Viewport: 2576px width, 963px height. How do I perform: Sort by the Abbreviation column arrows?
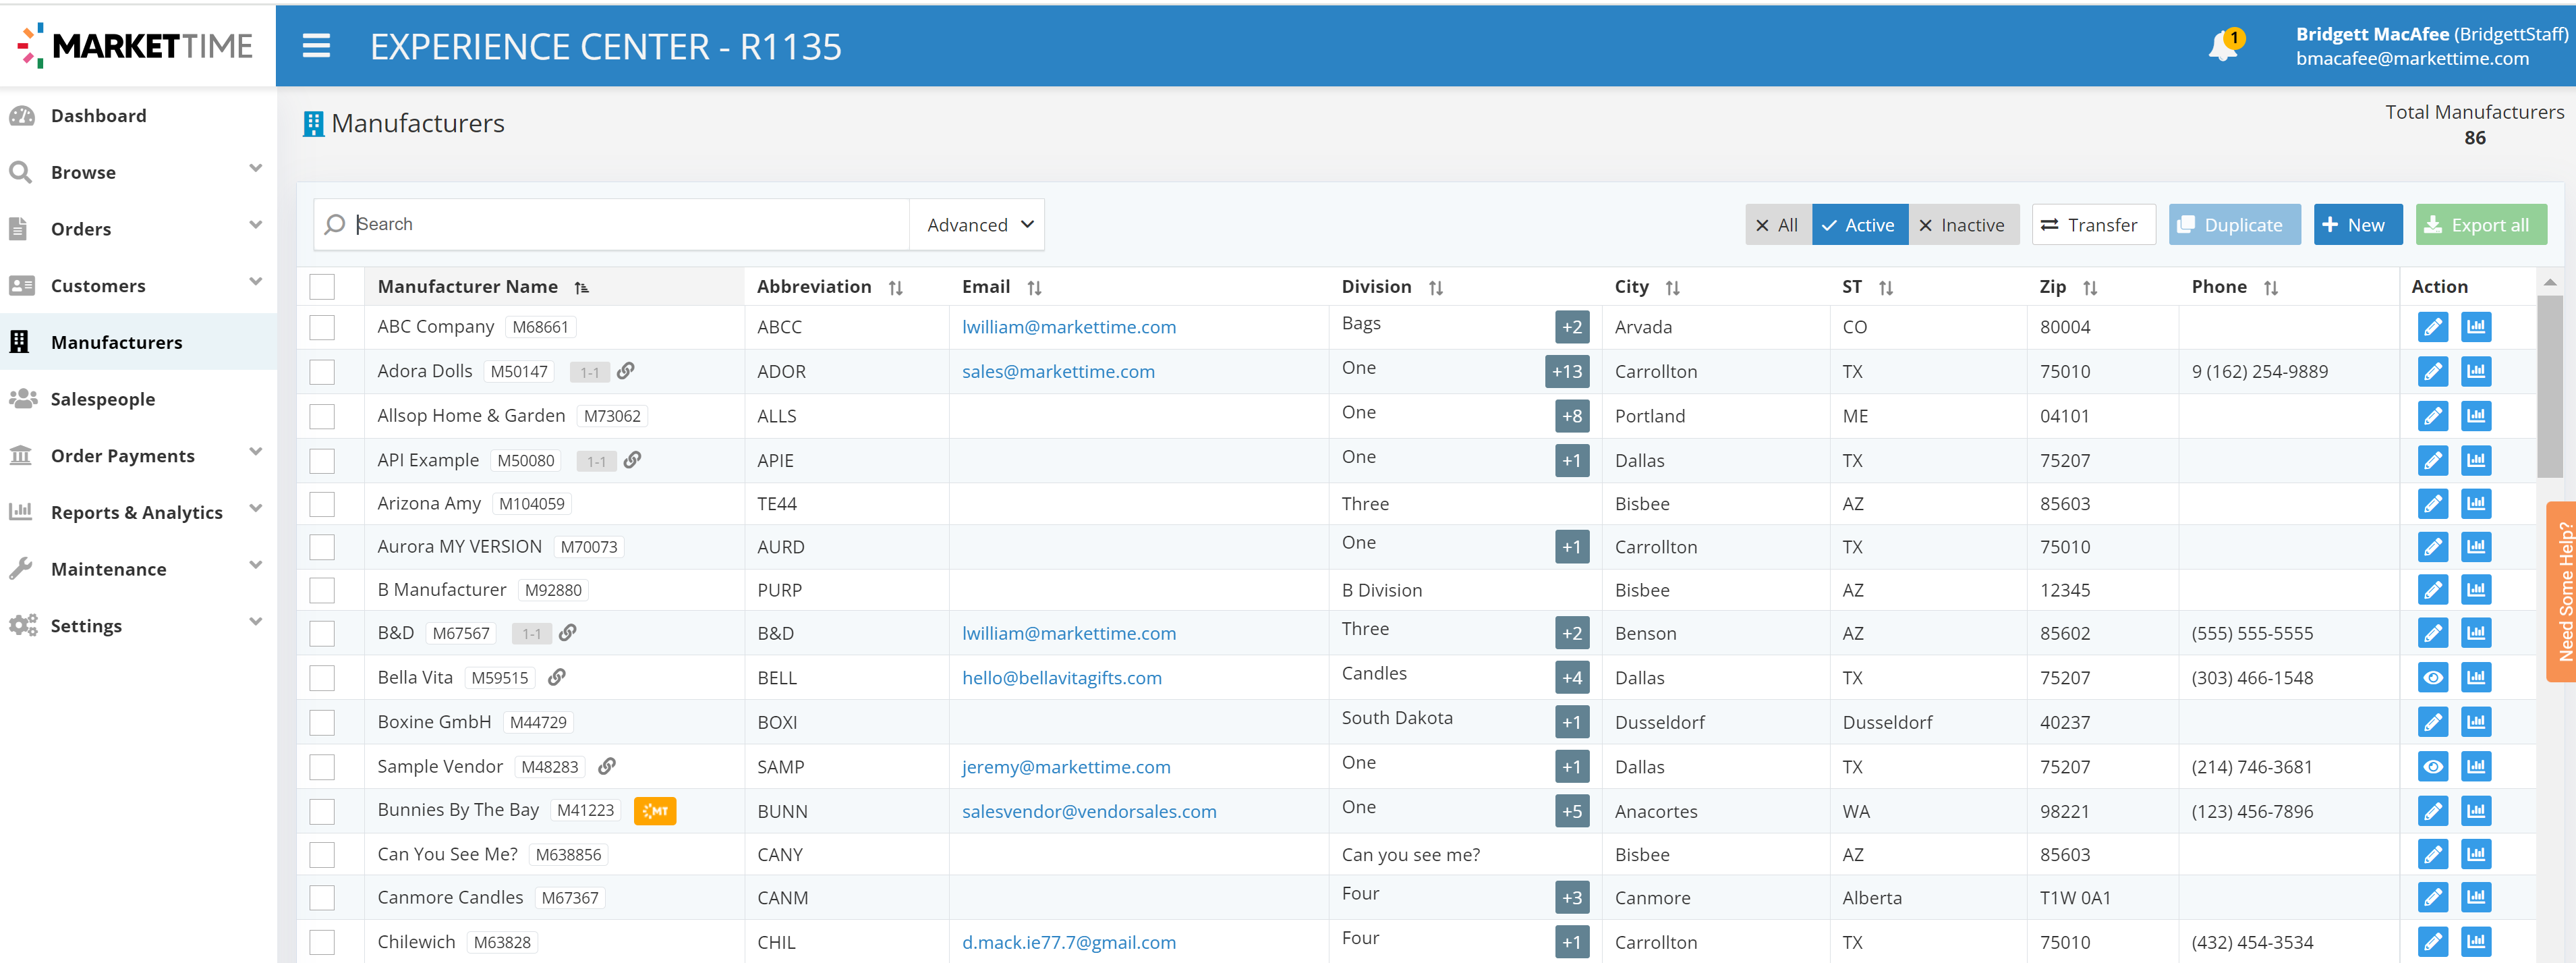(896, 288)
